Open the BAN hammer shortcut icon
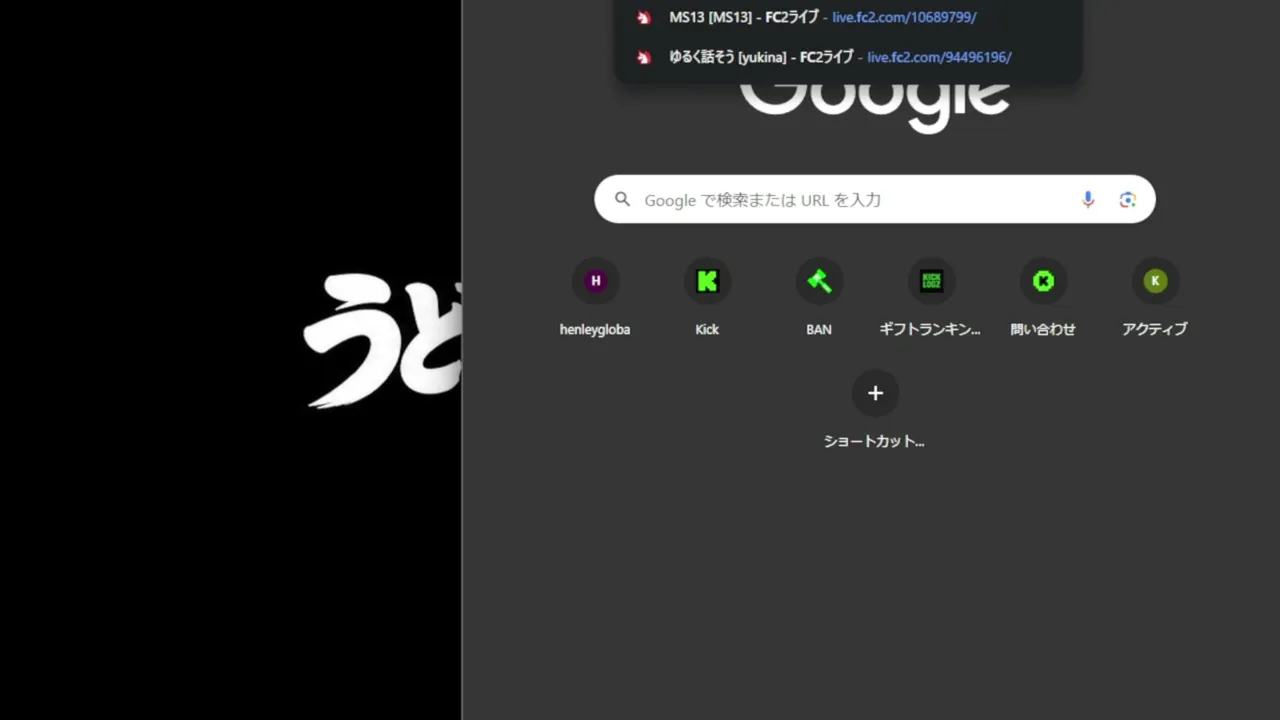This screenshot has height=720, width=1280. pyautogui.click(x=819, y=281)
